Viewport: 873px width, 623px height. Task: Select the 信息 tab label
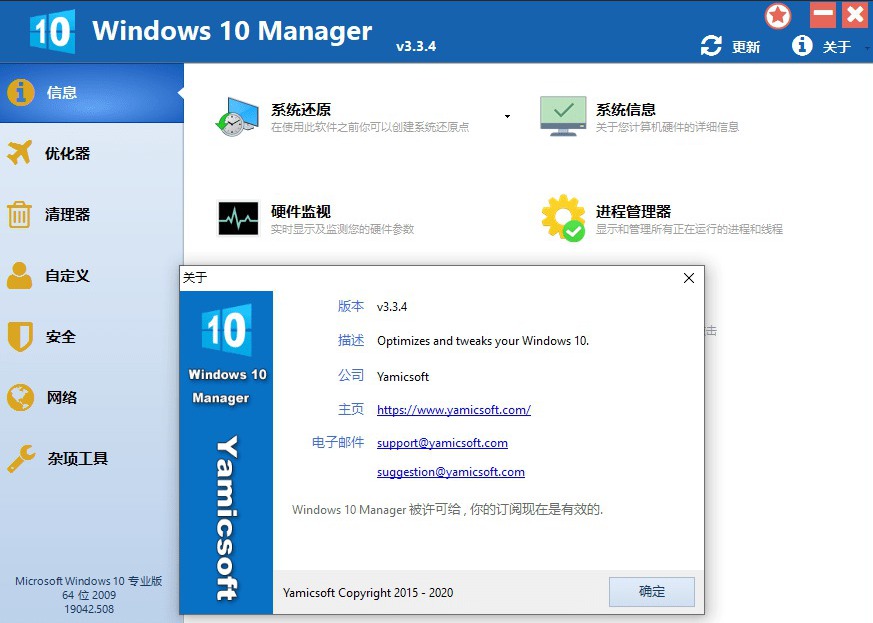(62, 92)
